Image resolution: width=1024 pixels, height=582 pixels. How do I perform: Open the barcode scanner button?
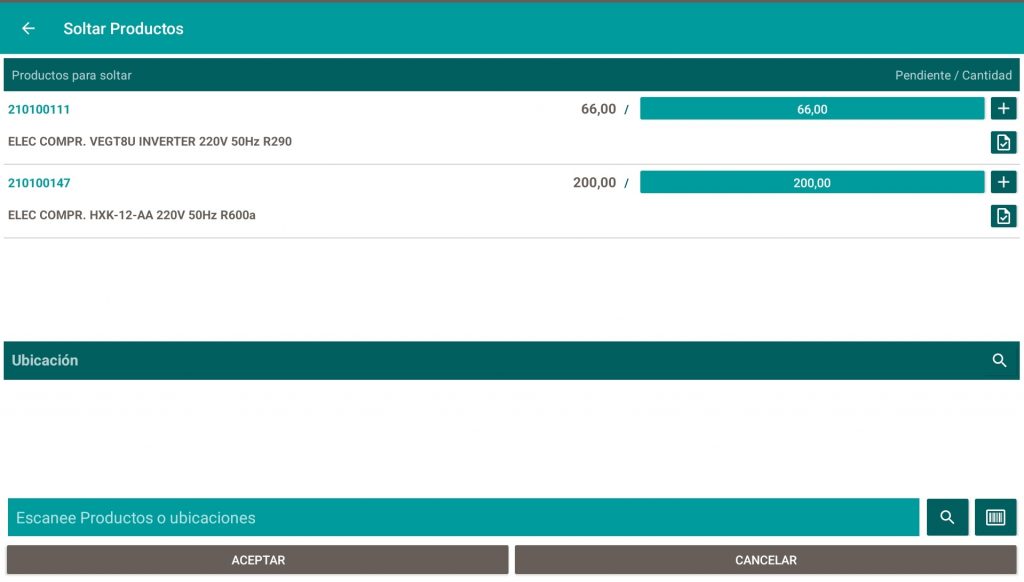[x=995, y=517]
